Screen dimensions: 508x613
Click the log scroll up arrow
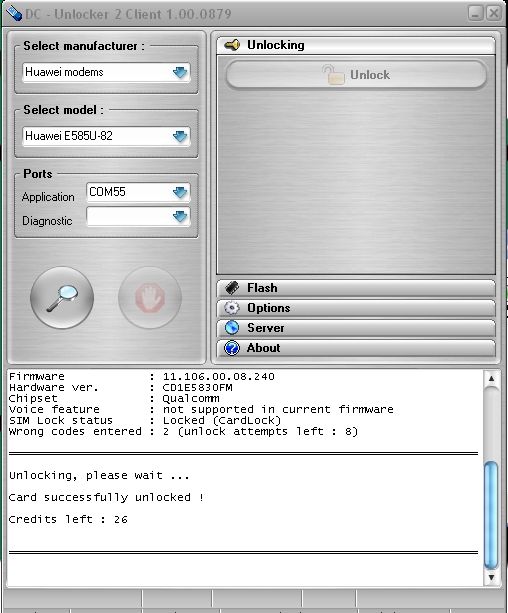[x=492, y=378]
